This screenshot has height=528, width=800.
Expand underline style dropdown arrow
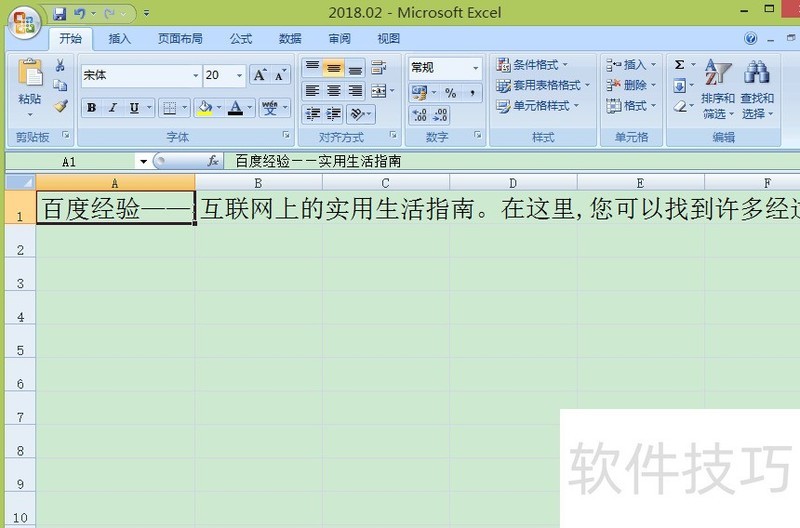pyautogui.click(x=149, y=108)
